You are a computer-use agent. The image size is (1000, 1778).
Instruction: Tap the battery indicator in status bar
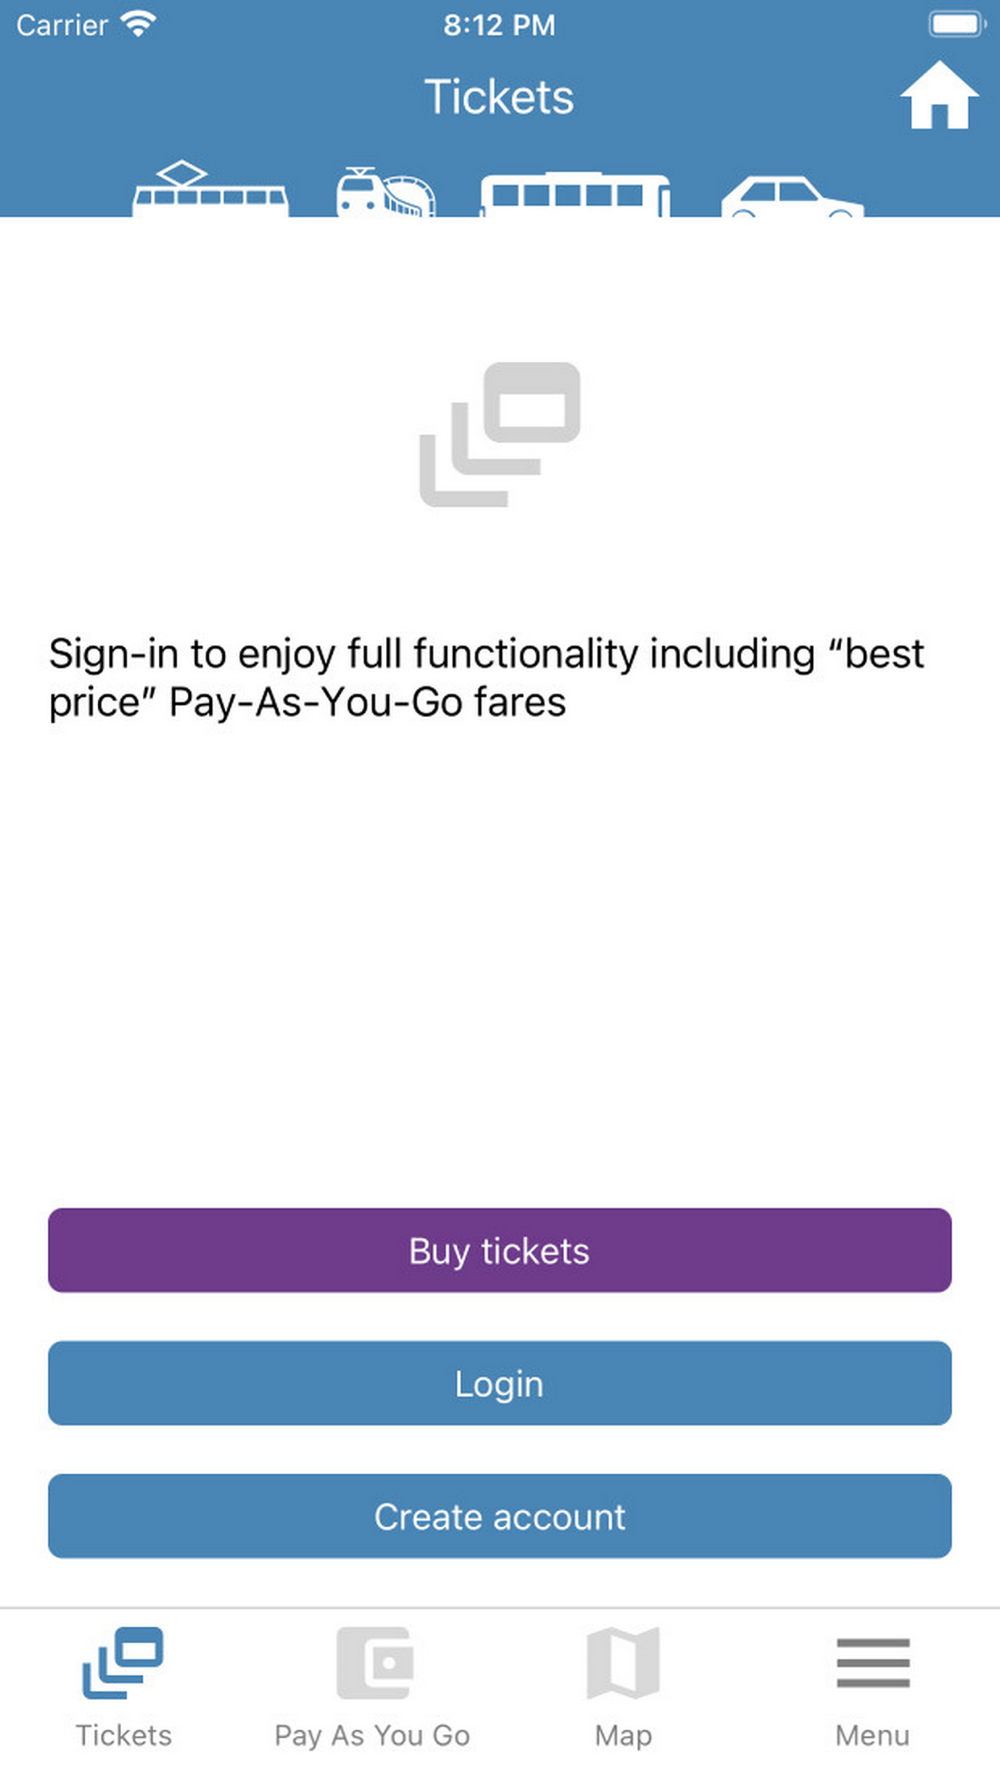tap(957, 24)
